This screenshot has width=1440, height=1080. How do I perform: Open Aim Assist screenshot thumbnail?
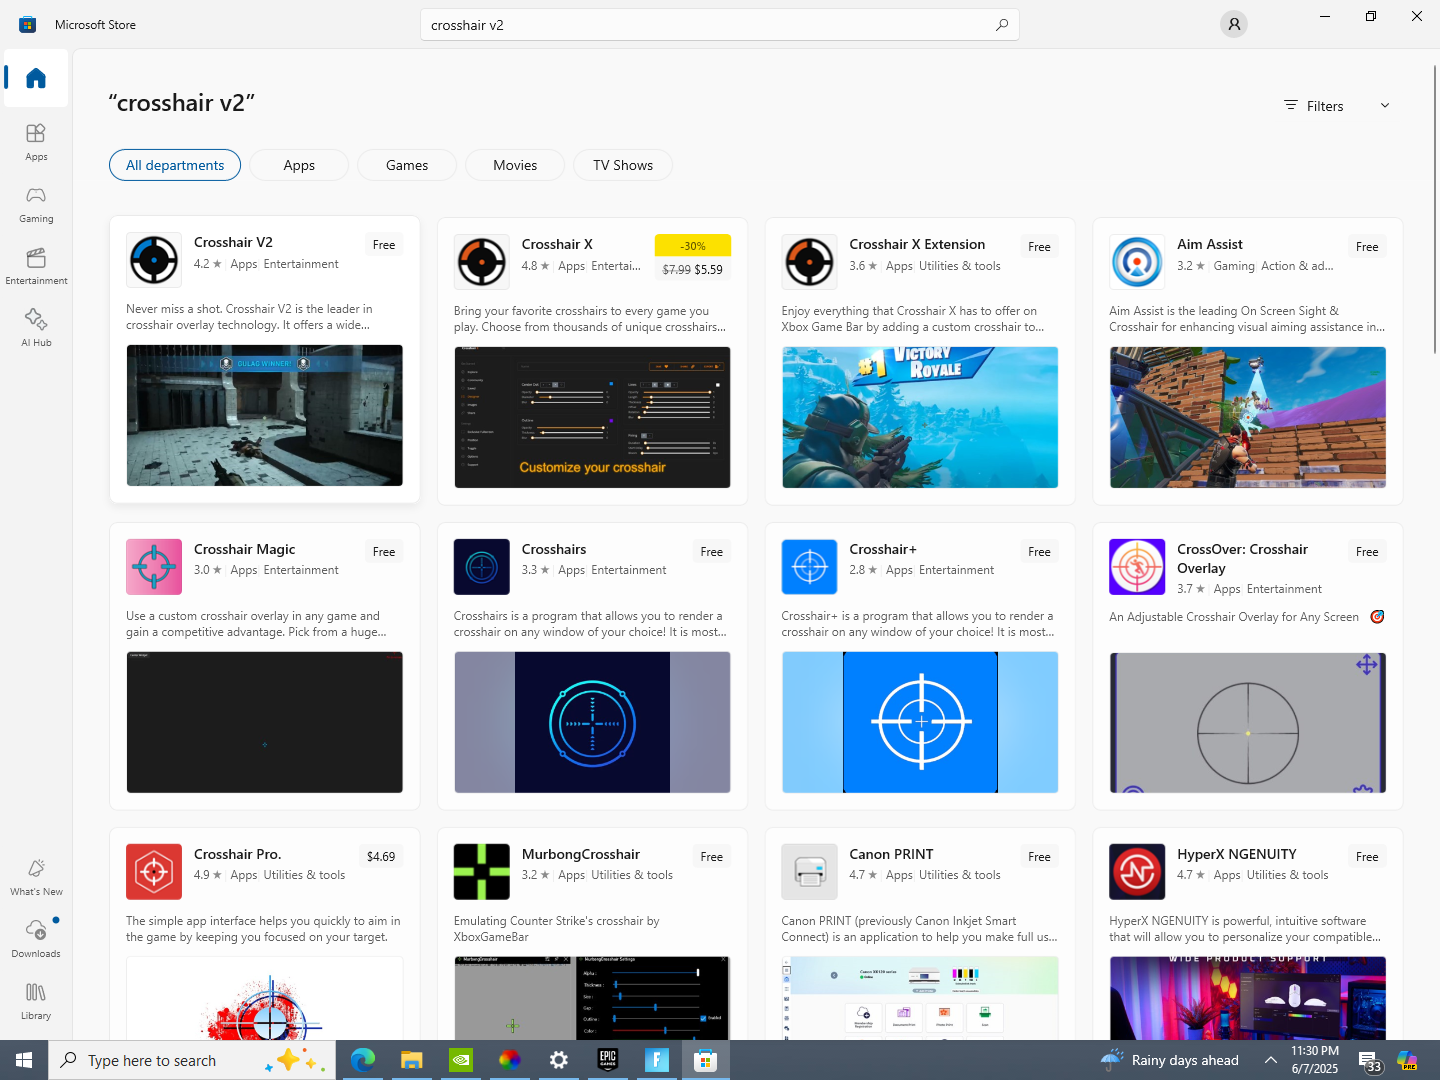coord(1248,418)
